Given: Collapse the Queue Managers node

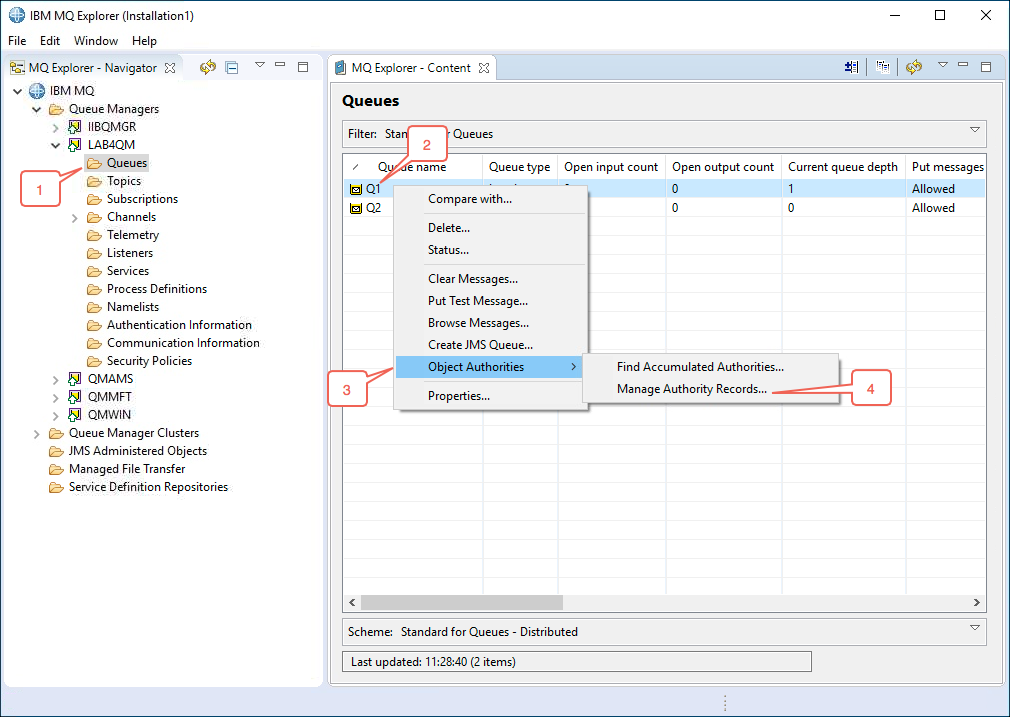Looking at the screenshot, I should 37,109.
